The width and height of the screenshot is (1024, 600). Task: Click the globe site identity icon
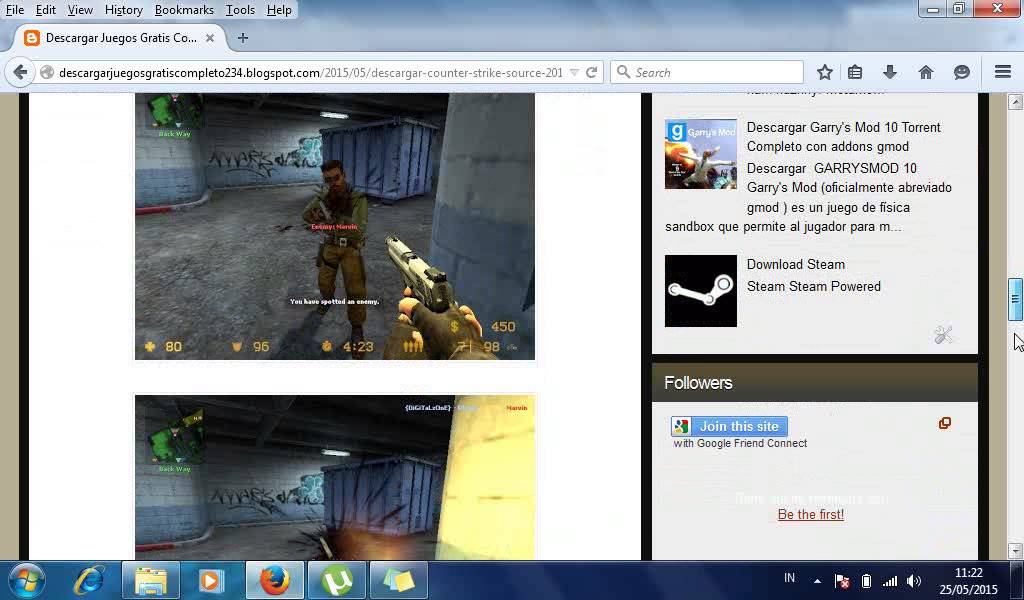click(46, 72)
